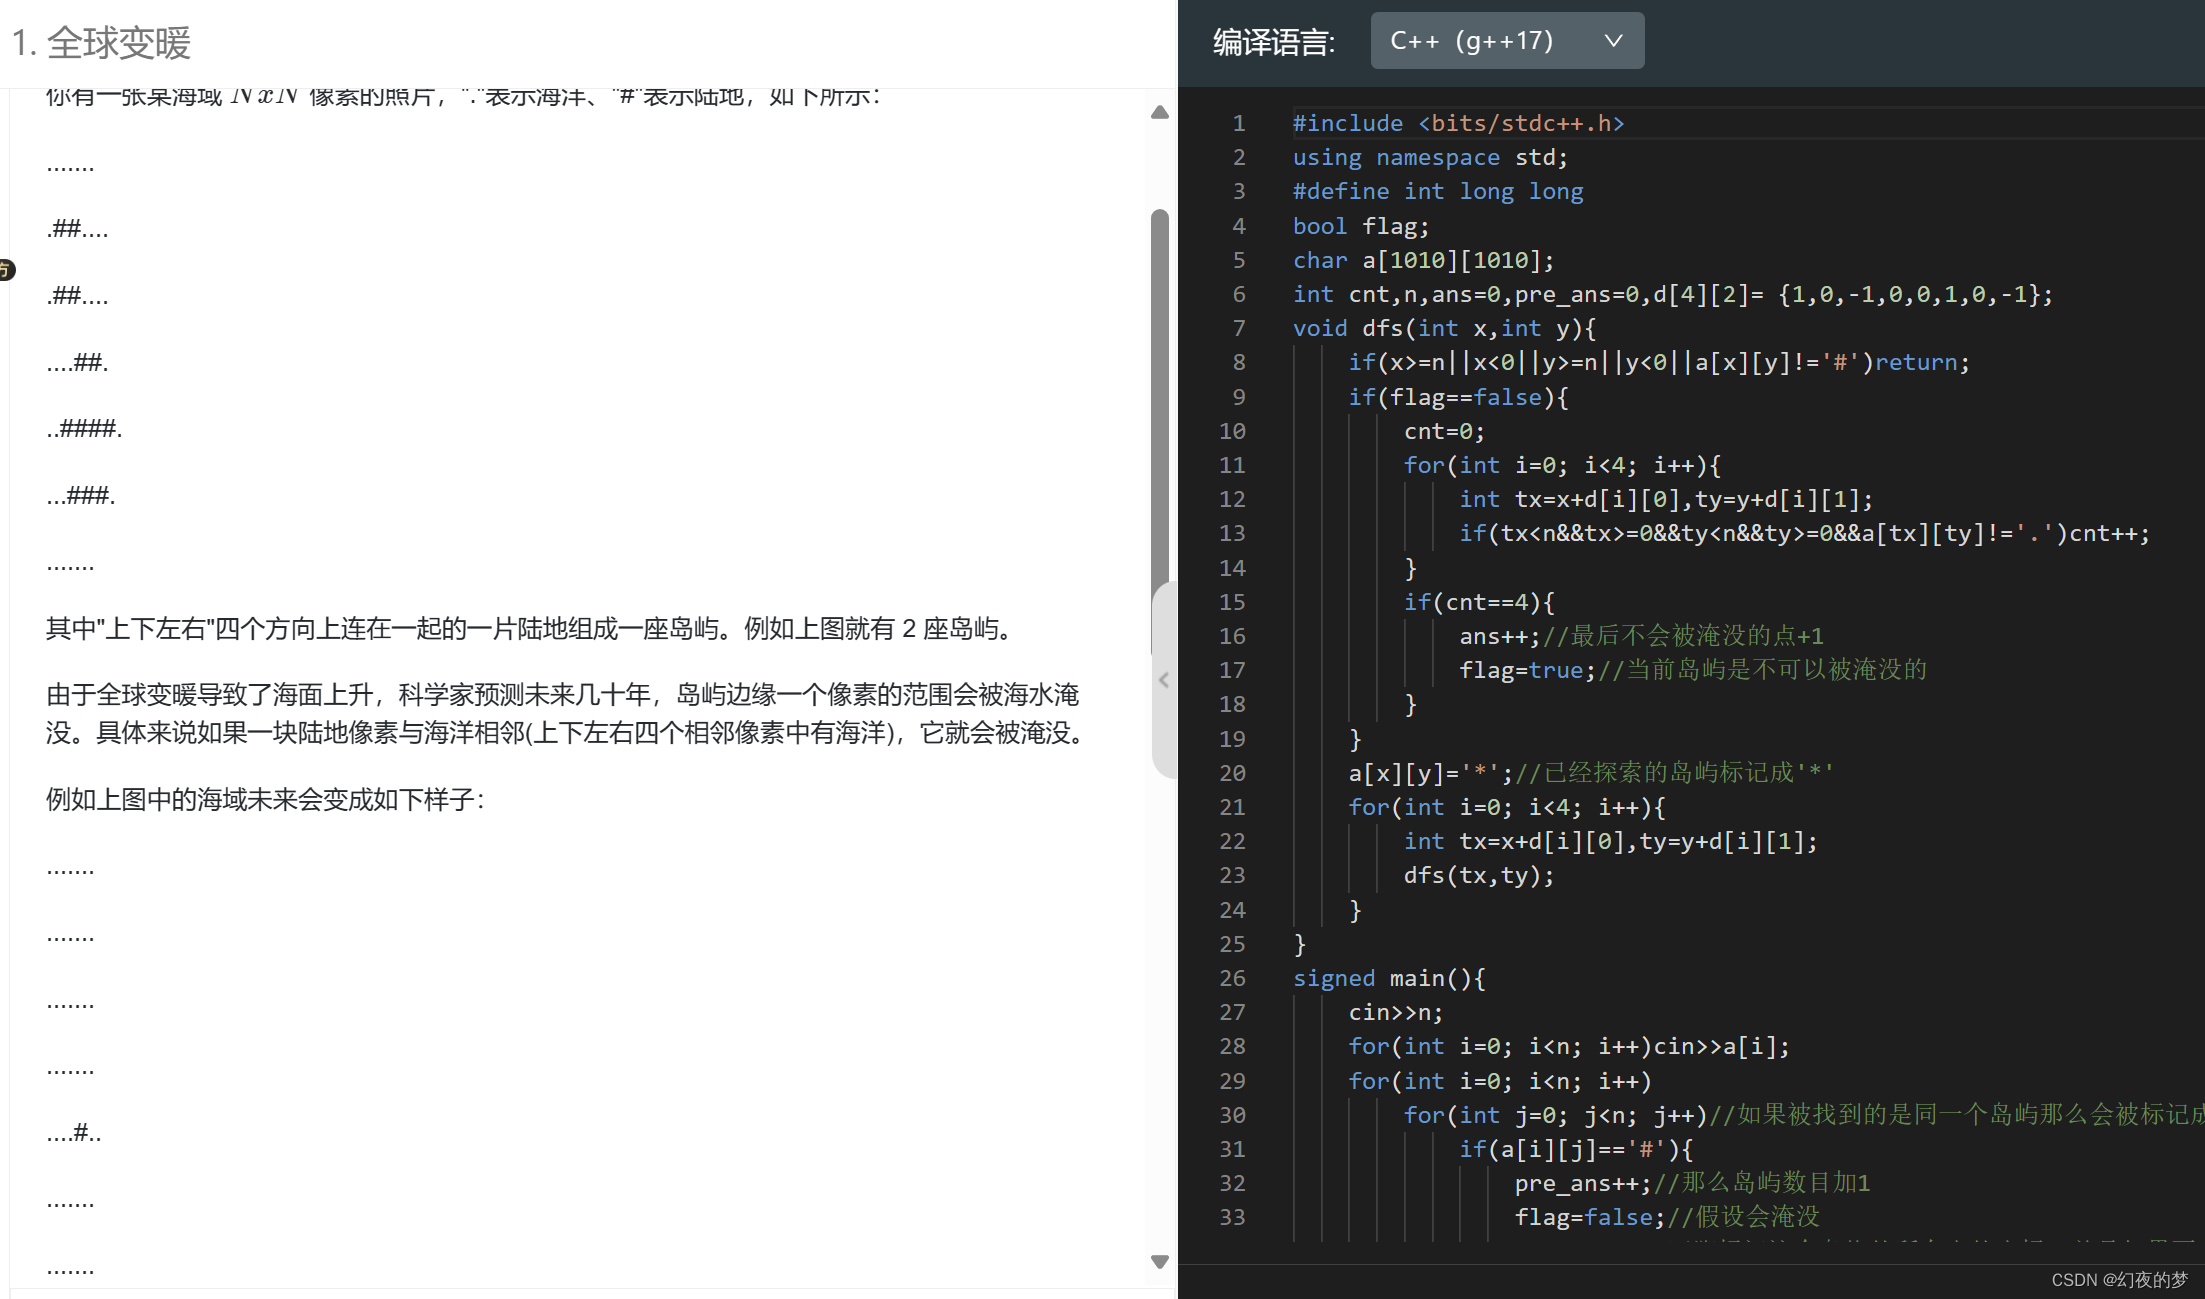Place cursor on the #include bits/stdc++.h line
Screen dimensions: 2205x1299
tap(1458, 123)
